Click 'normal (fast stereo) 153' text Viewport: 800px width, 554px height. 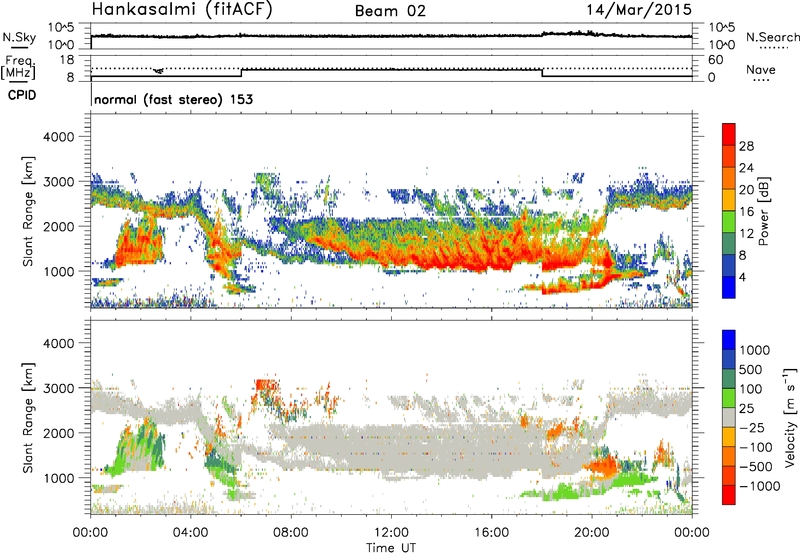[173, 99]
